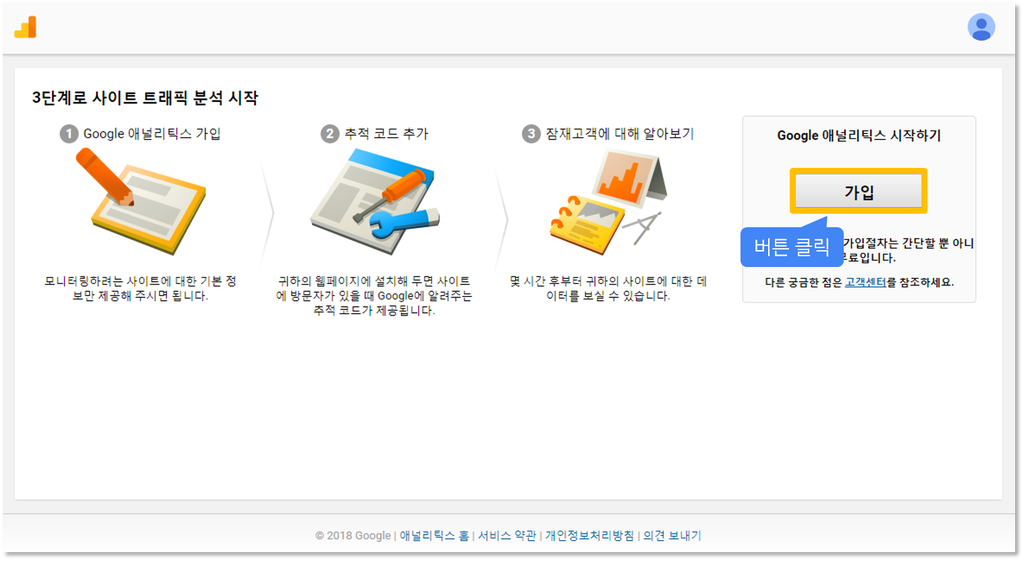Click the 의견 보내기 footer link
This screenshot has width=1024, height=561.
pos(672,536)
